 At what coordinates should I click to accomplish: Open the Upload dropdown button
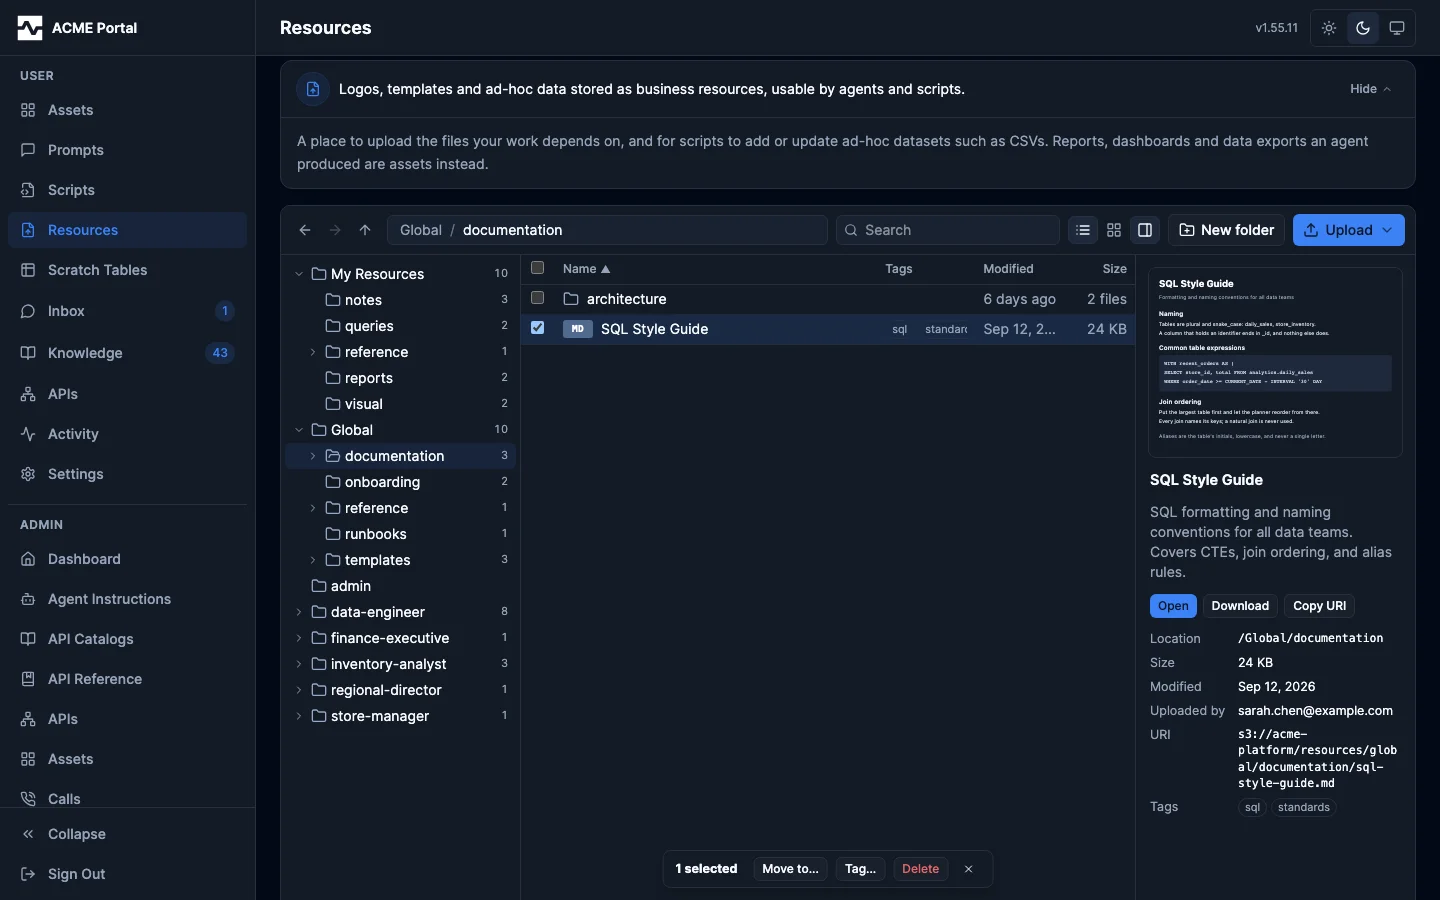1349,230
